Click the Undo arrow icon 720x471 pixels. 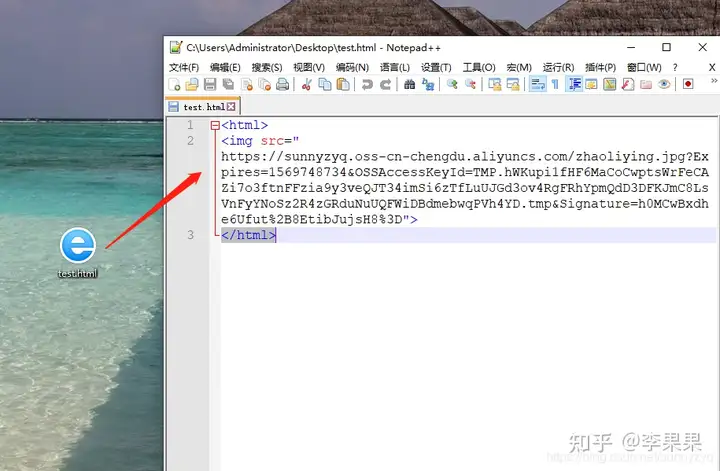pyautogui.click(x=367, y=84)
